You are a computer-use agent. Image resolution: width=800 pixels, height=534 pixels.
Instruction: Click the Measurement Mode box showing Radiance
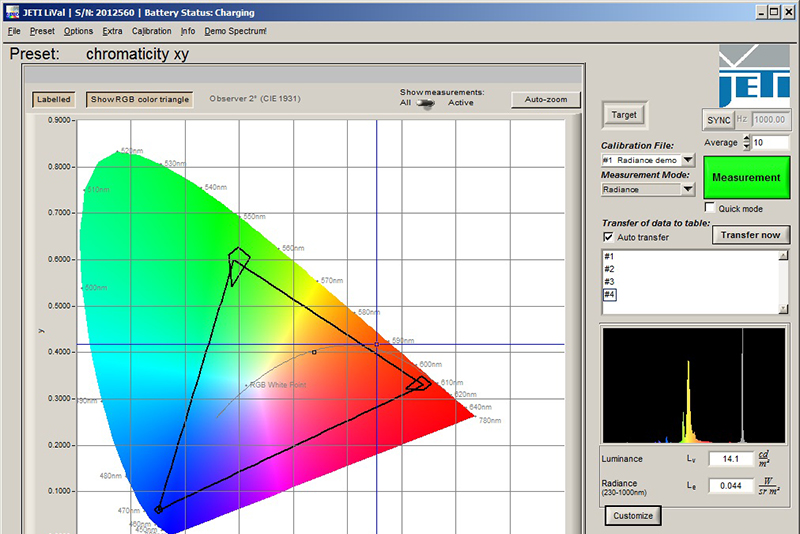(x=641, y=189)
